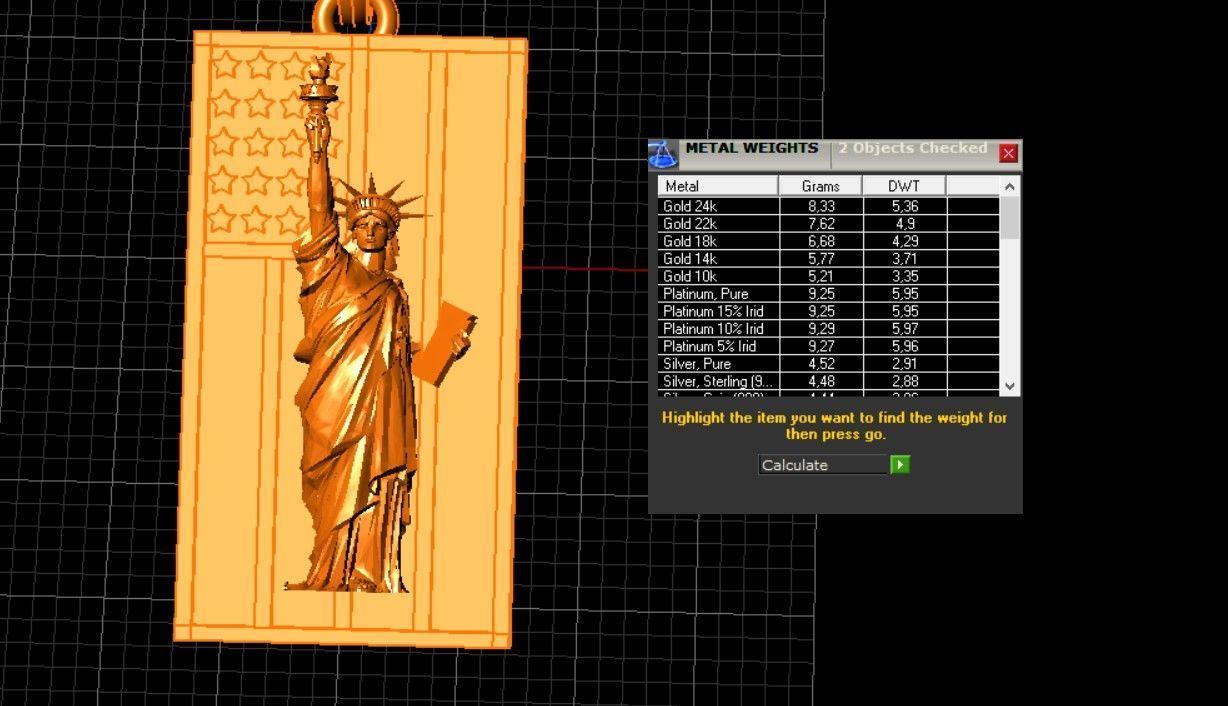Click the list scrollbar up arrow
This screenshot has width=1228, height=706.
pyautogui.click(x=1009, y=186)
